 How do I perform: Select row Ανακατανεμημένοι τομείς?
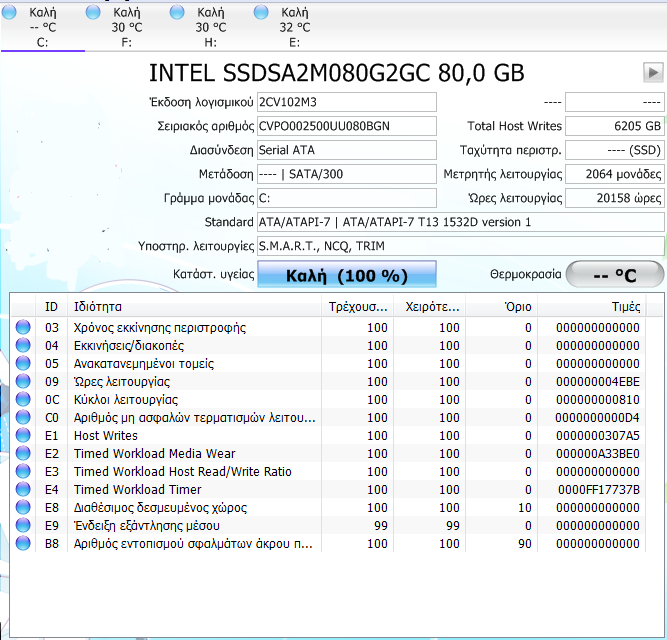(328, 364)
